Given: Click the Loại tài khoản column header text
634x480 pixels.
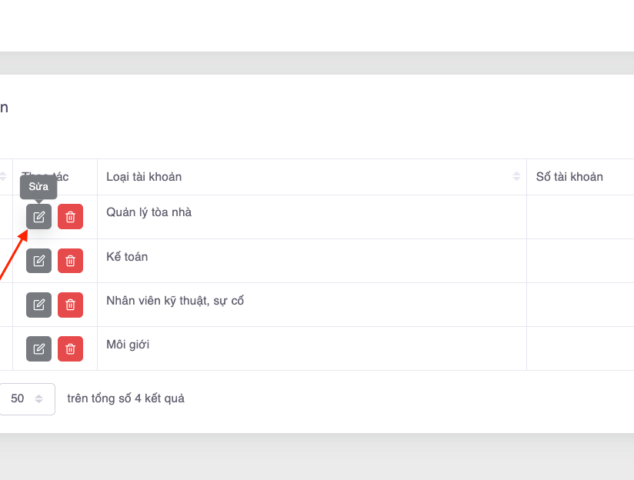Looking at the screenshot, I should click(x=144, y=177).
